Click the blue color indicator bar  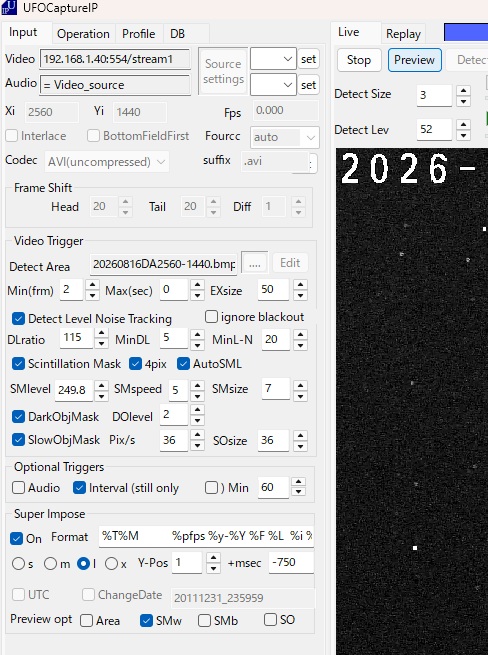pyautogui.click(x=466, y=33)
